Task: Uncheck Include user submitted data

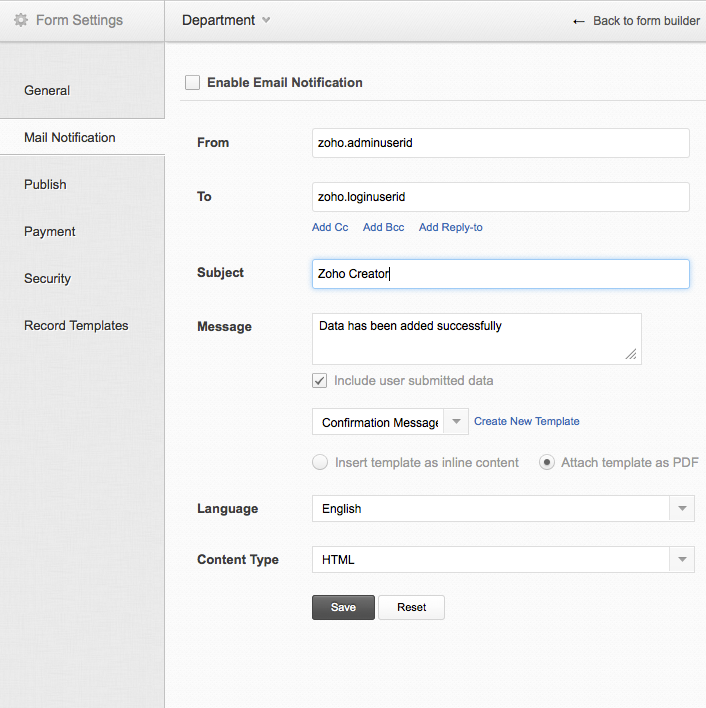Action: [x=320, y=381]
